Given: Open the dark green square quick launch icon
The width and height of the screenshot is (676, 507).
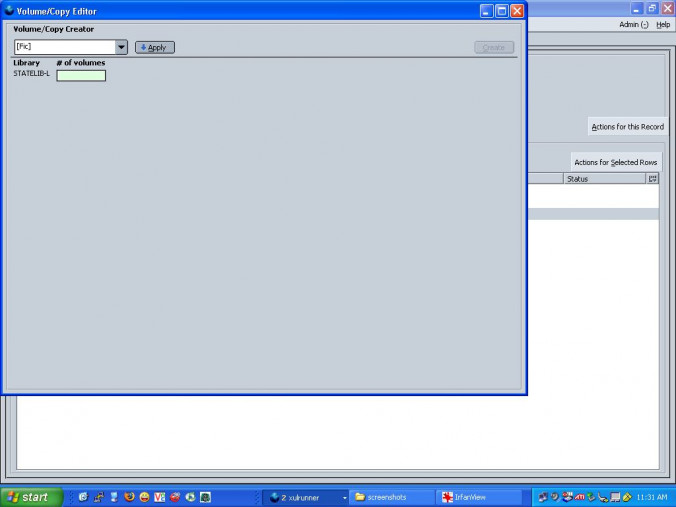Looking at the screenshot, I should [205, 497].
